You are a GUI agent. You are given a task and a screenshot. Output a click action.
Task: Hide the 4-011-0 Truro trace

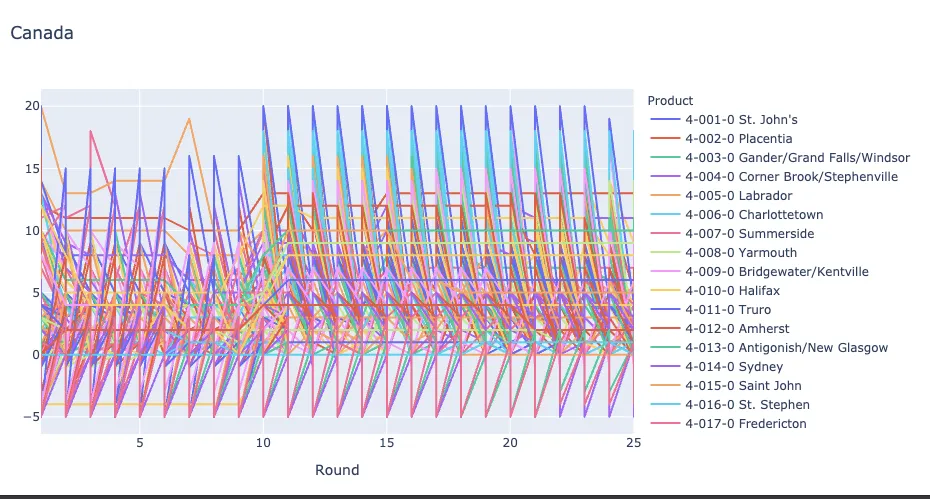tap(711, 310)
